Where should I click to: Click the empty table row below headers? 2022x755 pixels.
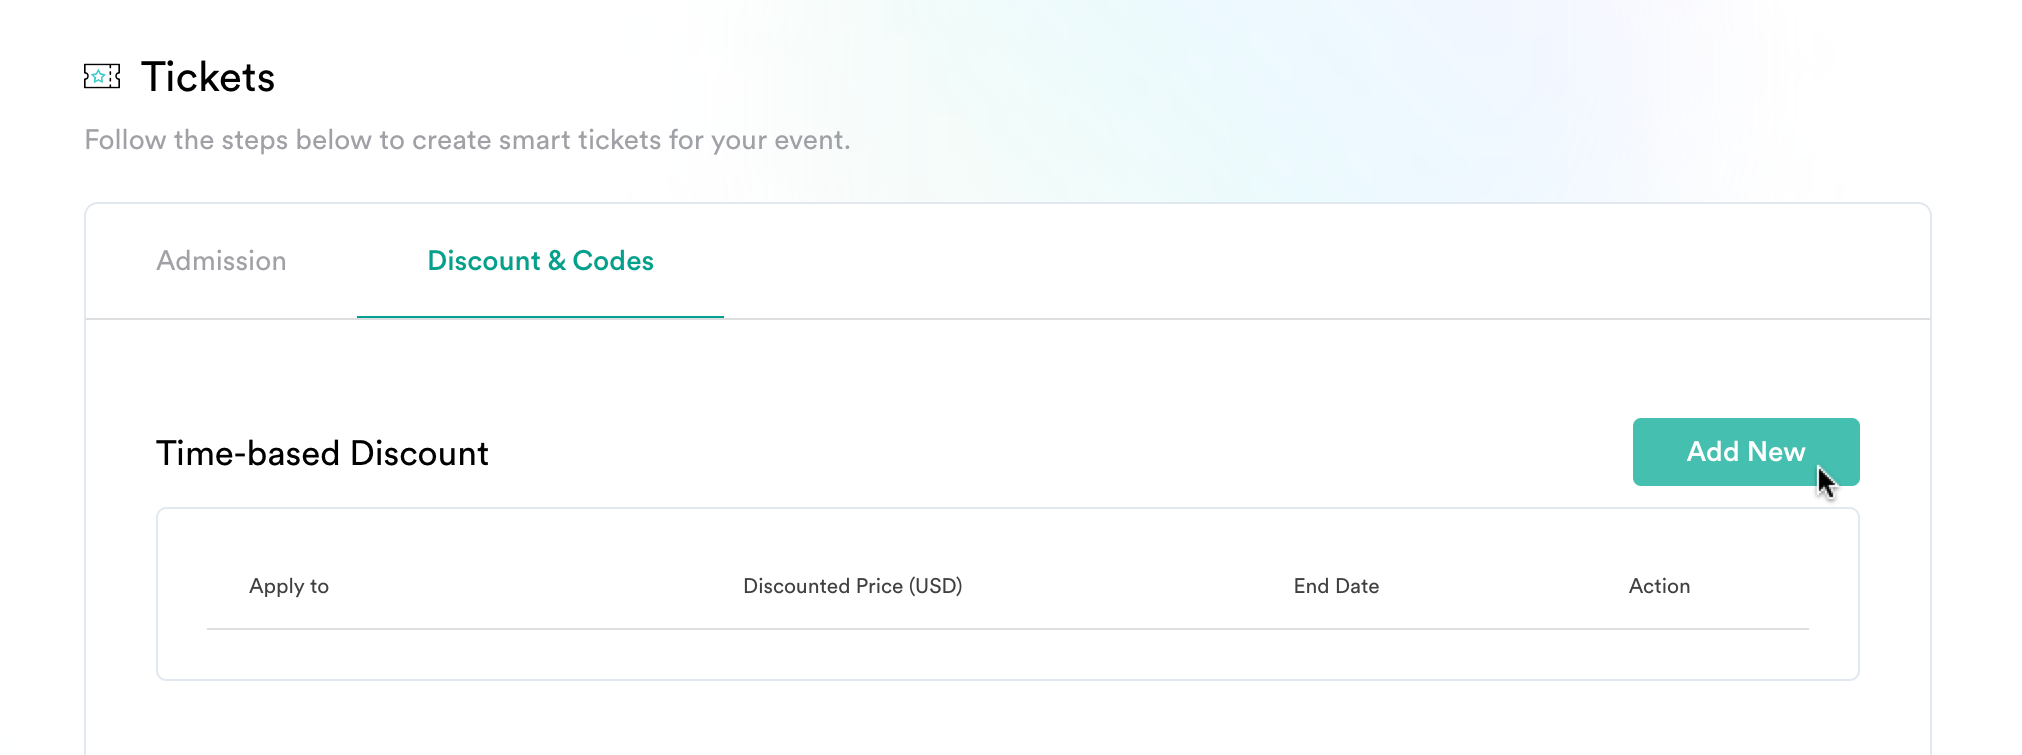coord(1008,654)
